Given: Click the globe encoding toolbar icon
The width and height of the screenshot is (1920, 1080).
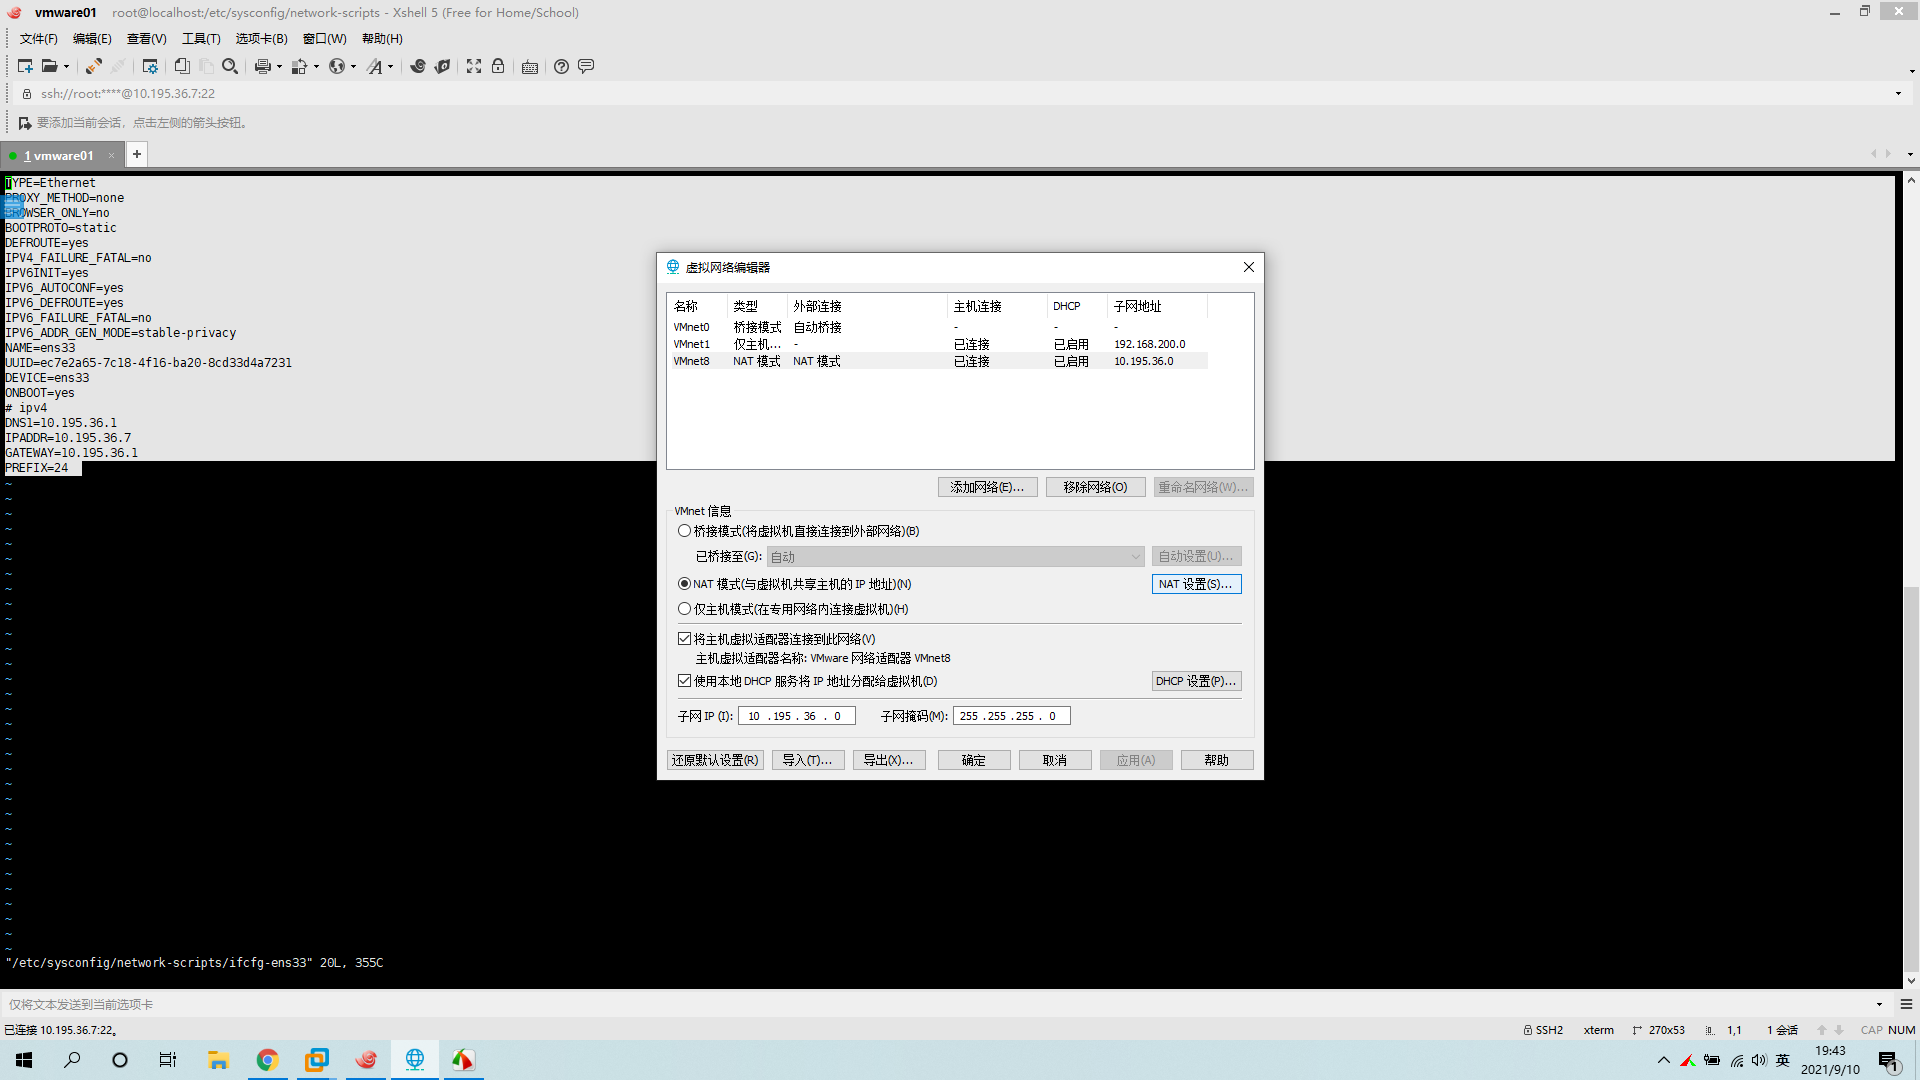Looking at the screenshot, I should [x=337, y=66].
